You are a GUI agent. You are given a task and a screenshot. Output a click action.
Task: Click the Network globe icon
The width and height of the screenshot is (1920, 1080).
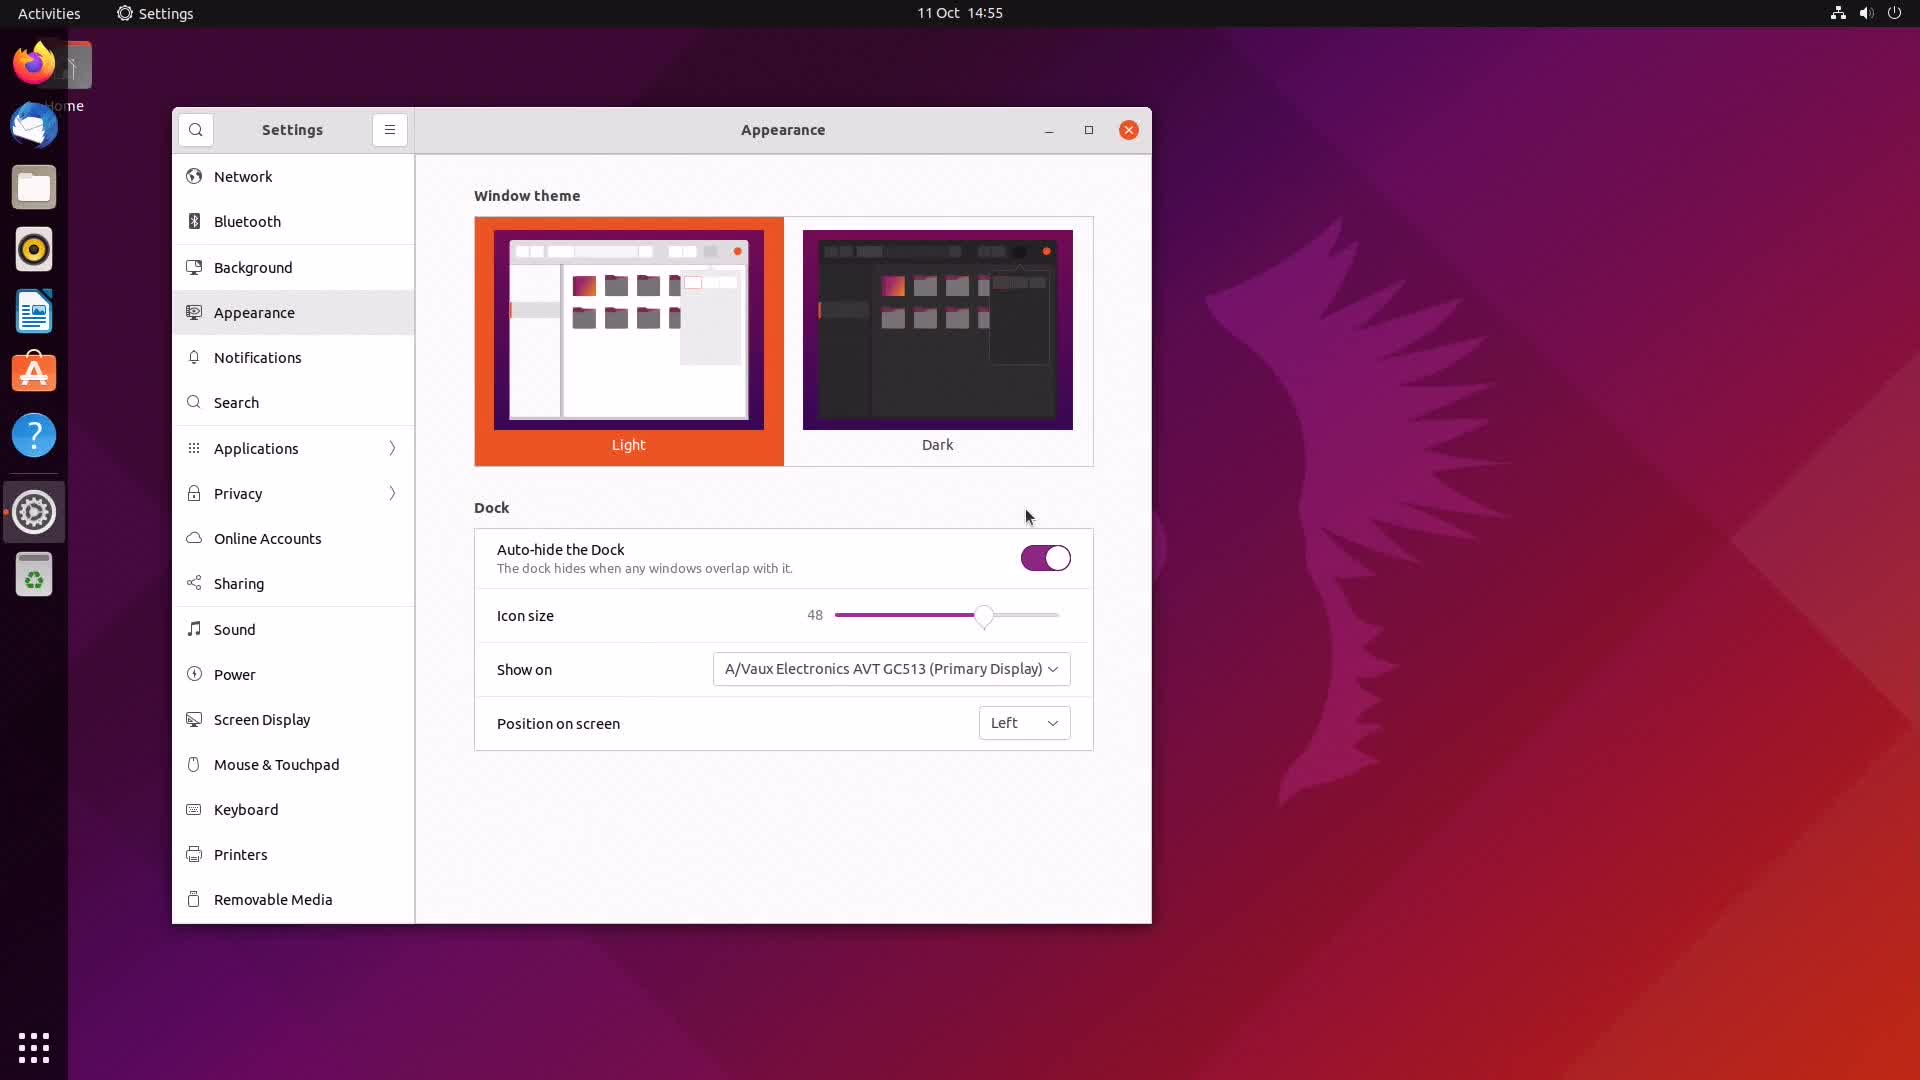194,177
